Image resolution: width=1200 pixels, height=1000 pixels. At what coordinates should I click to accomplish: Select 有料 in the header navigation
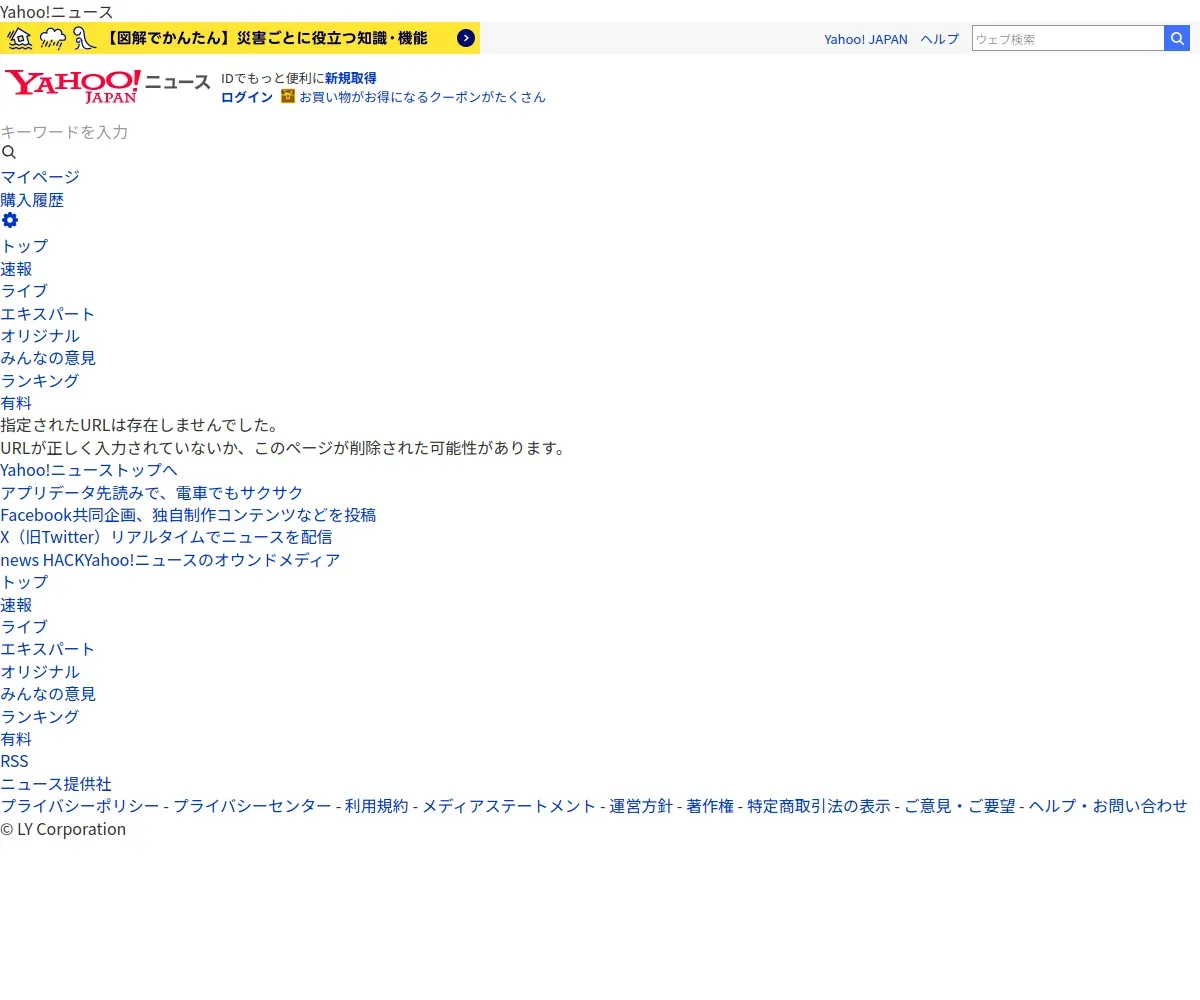coord(16,403)
